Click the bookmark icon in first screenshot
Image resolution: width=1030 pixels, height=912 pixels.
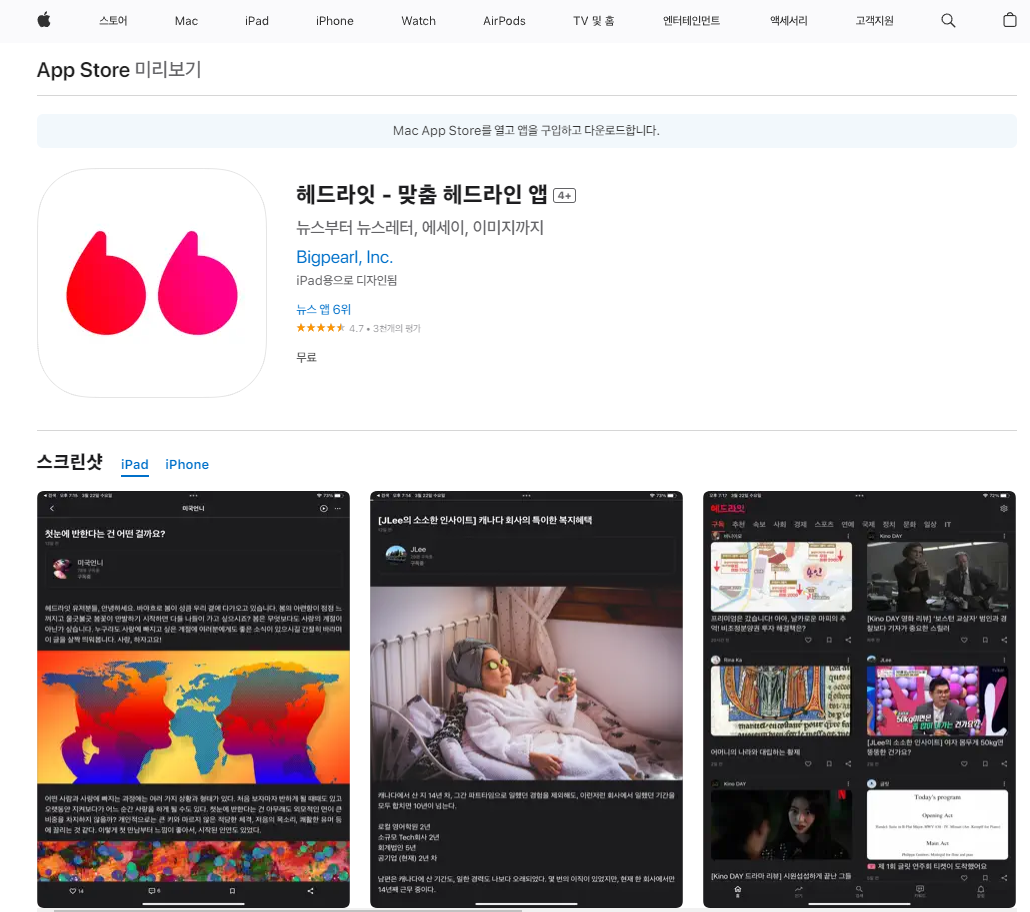tap(232, 891)
